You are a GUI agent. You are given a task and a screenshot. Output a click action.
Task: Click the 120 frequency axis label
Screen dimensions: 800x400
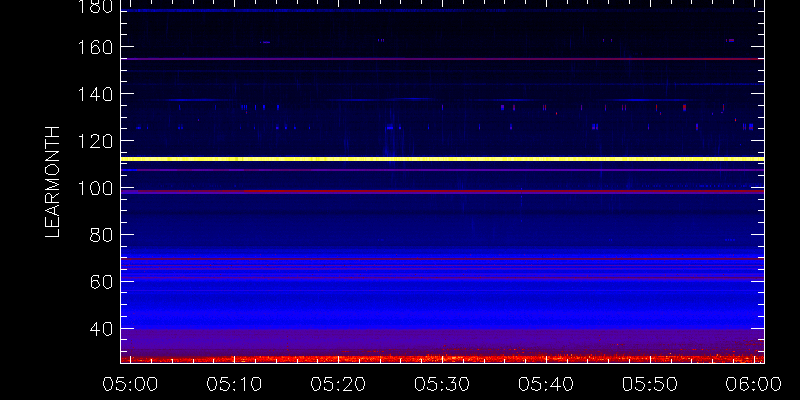95,141
